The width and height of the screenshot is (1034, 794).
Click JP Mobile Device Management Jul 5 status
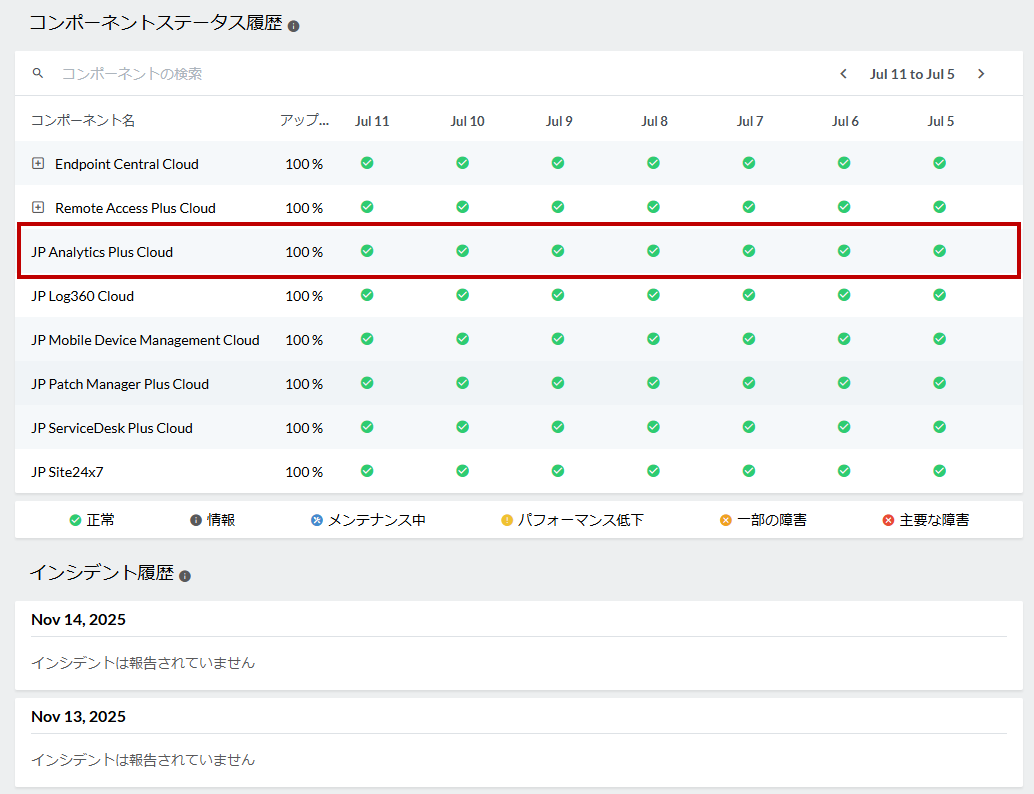click(940, 339)
